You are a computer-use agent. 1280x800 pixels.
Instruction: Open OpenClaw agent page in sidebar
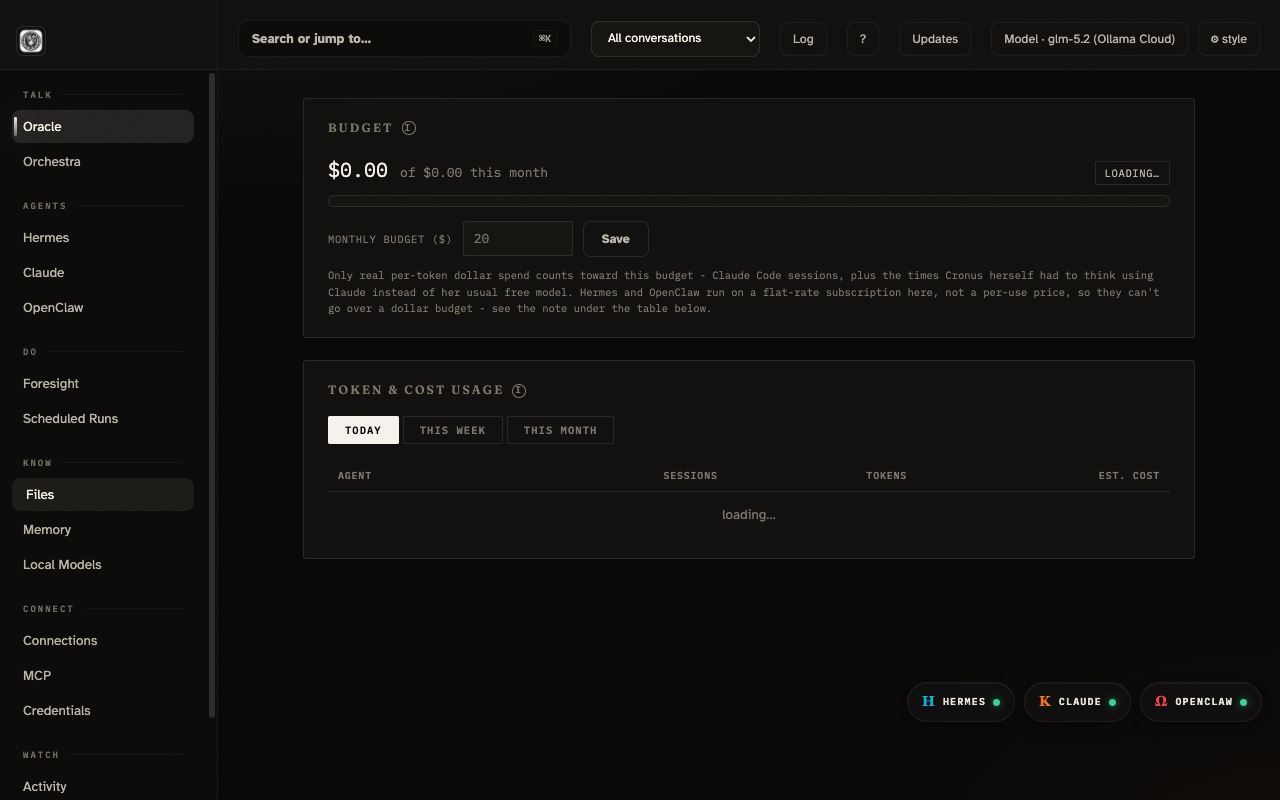103,307
